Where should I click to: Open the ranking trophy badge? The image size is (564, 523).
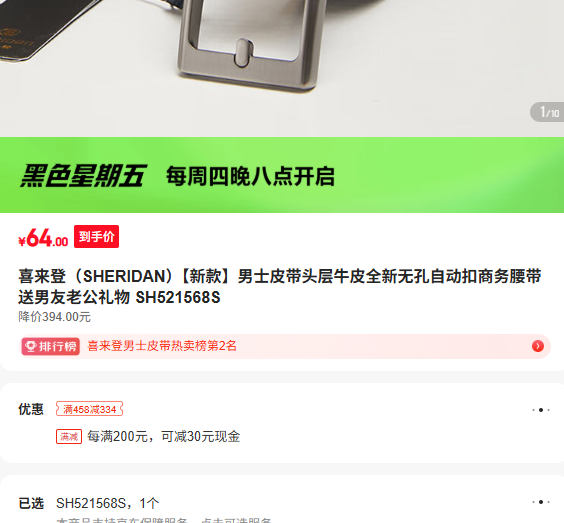pyautogui.click(x=50, y=346)
